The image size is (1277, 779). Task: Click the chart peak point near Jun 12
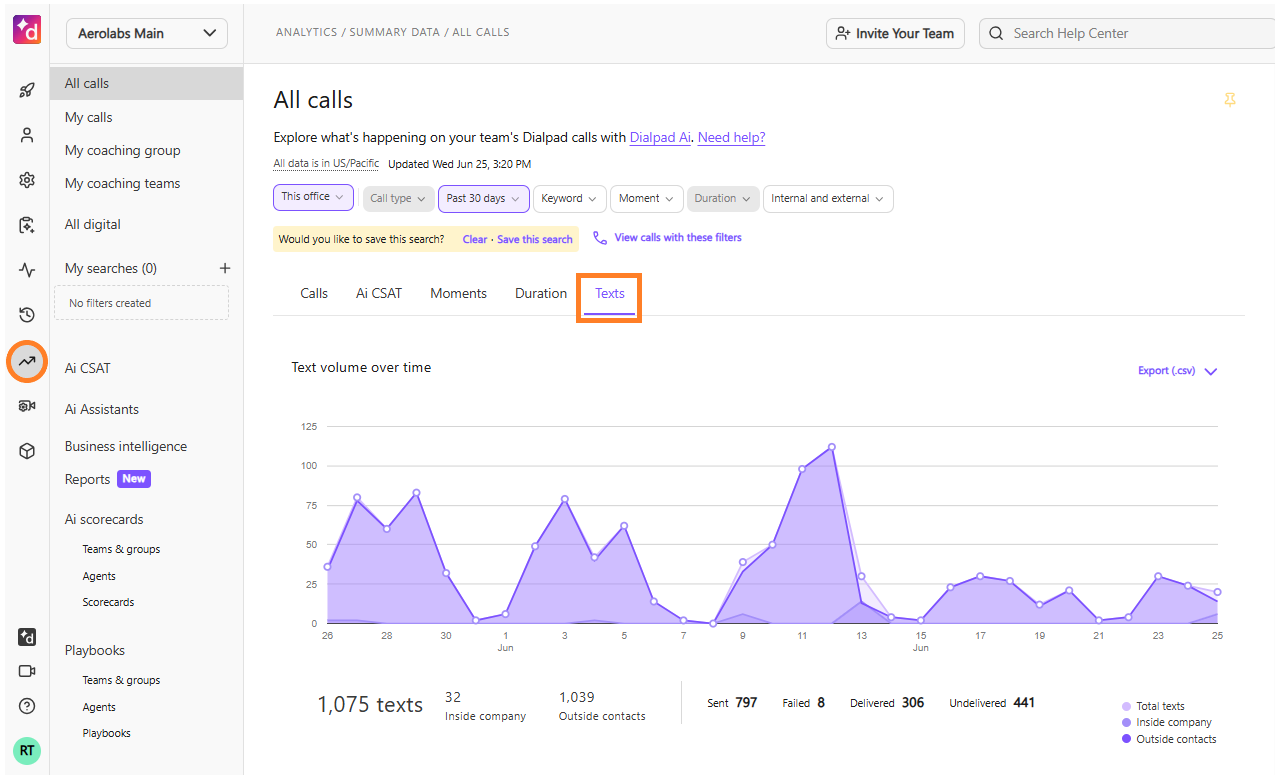[832, 447]
